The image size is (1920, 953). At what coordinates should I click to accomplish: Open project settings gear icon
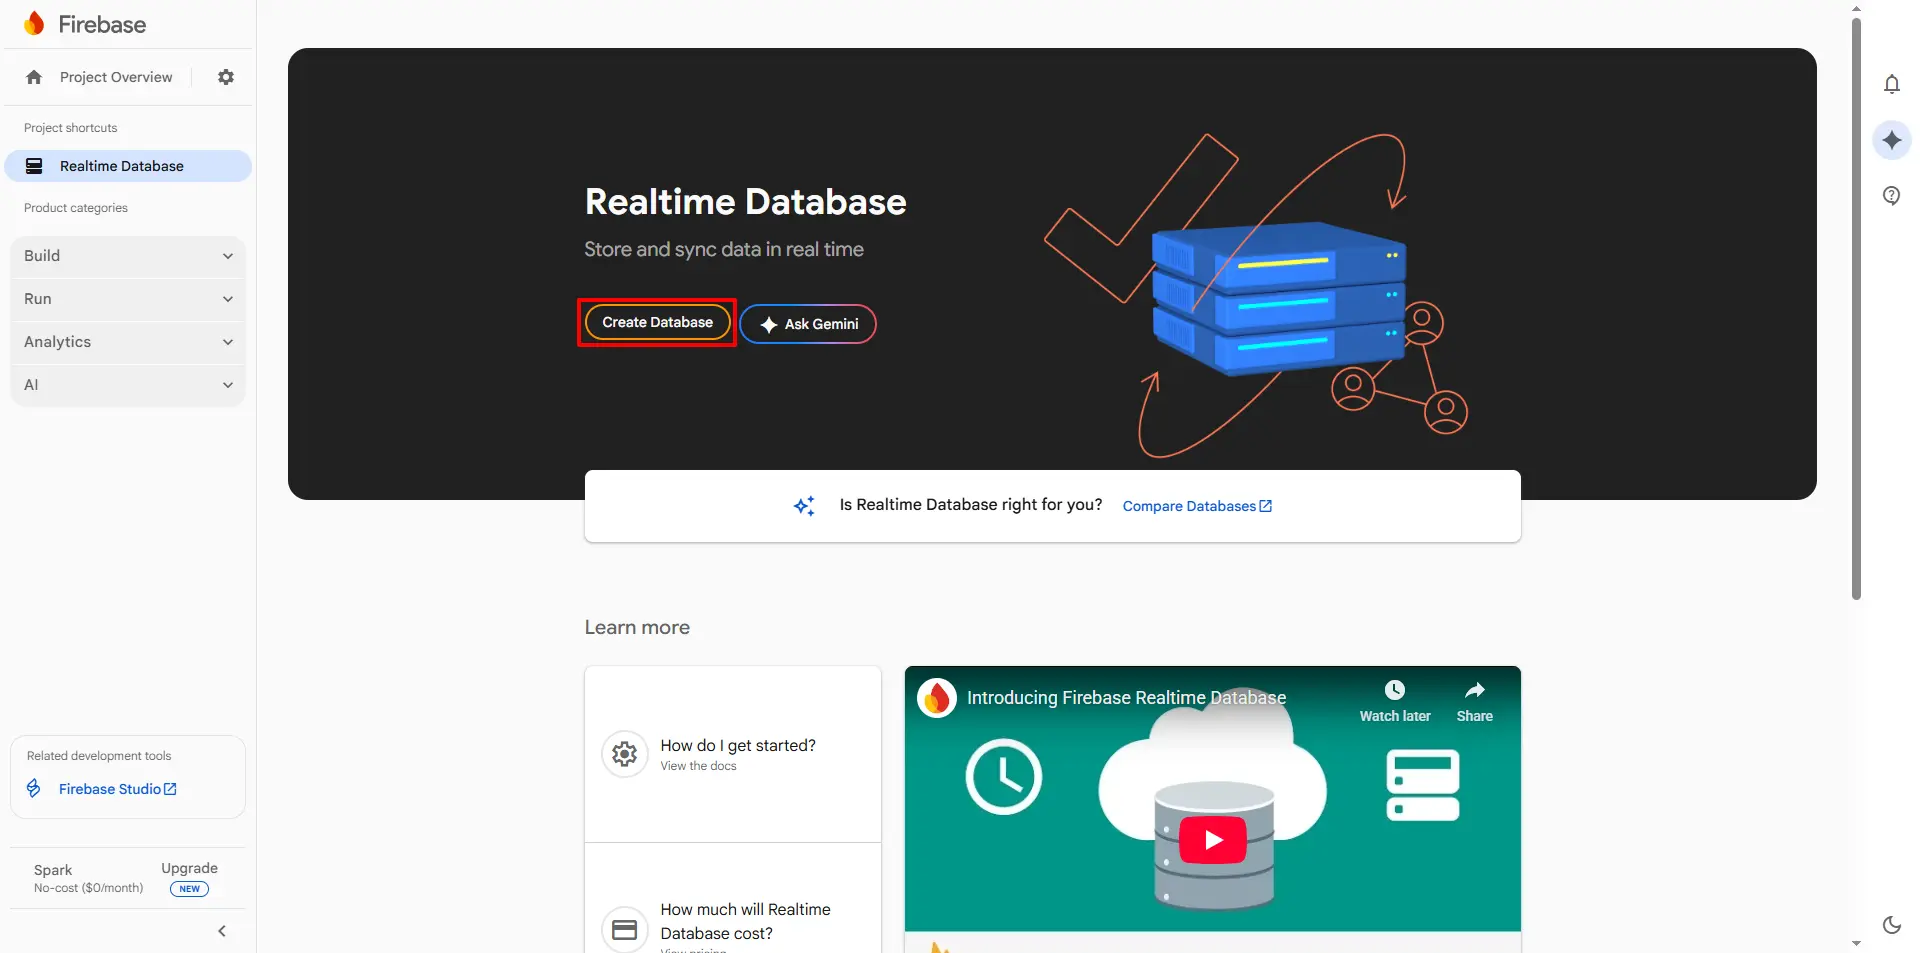(x=226, y=77)
